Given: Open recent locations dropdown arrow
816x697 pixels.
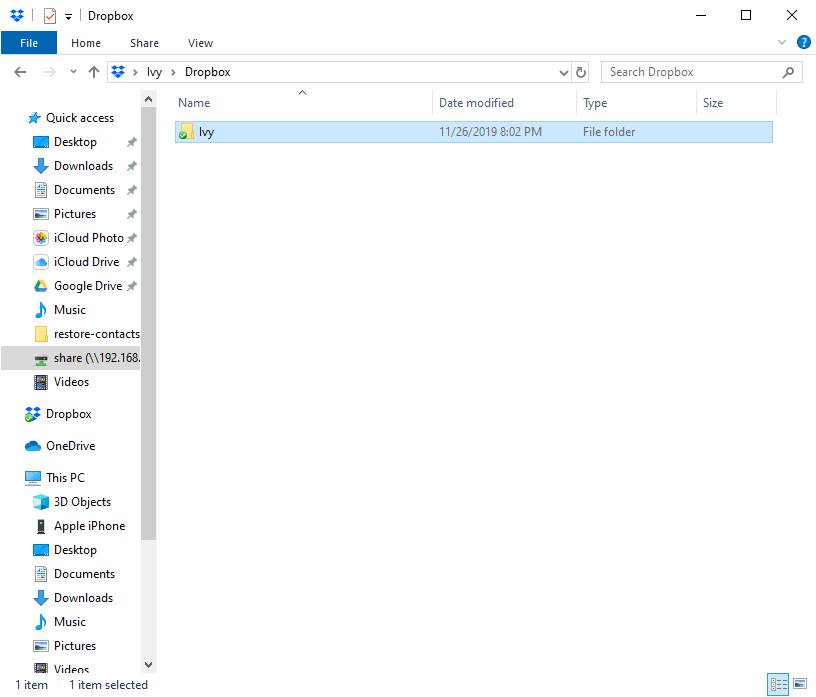Looking at the screenshot, I should click(73, 72).
